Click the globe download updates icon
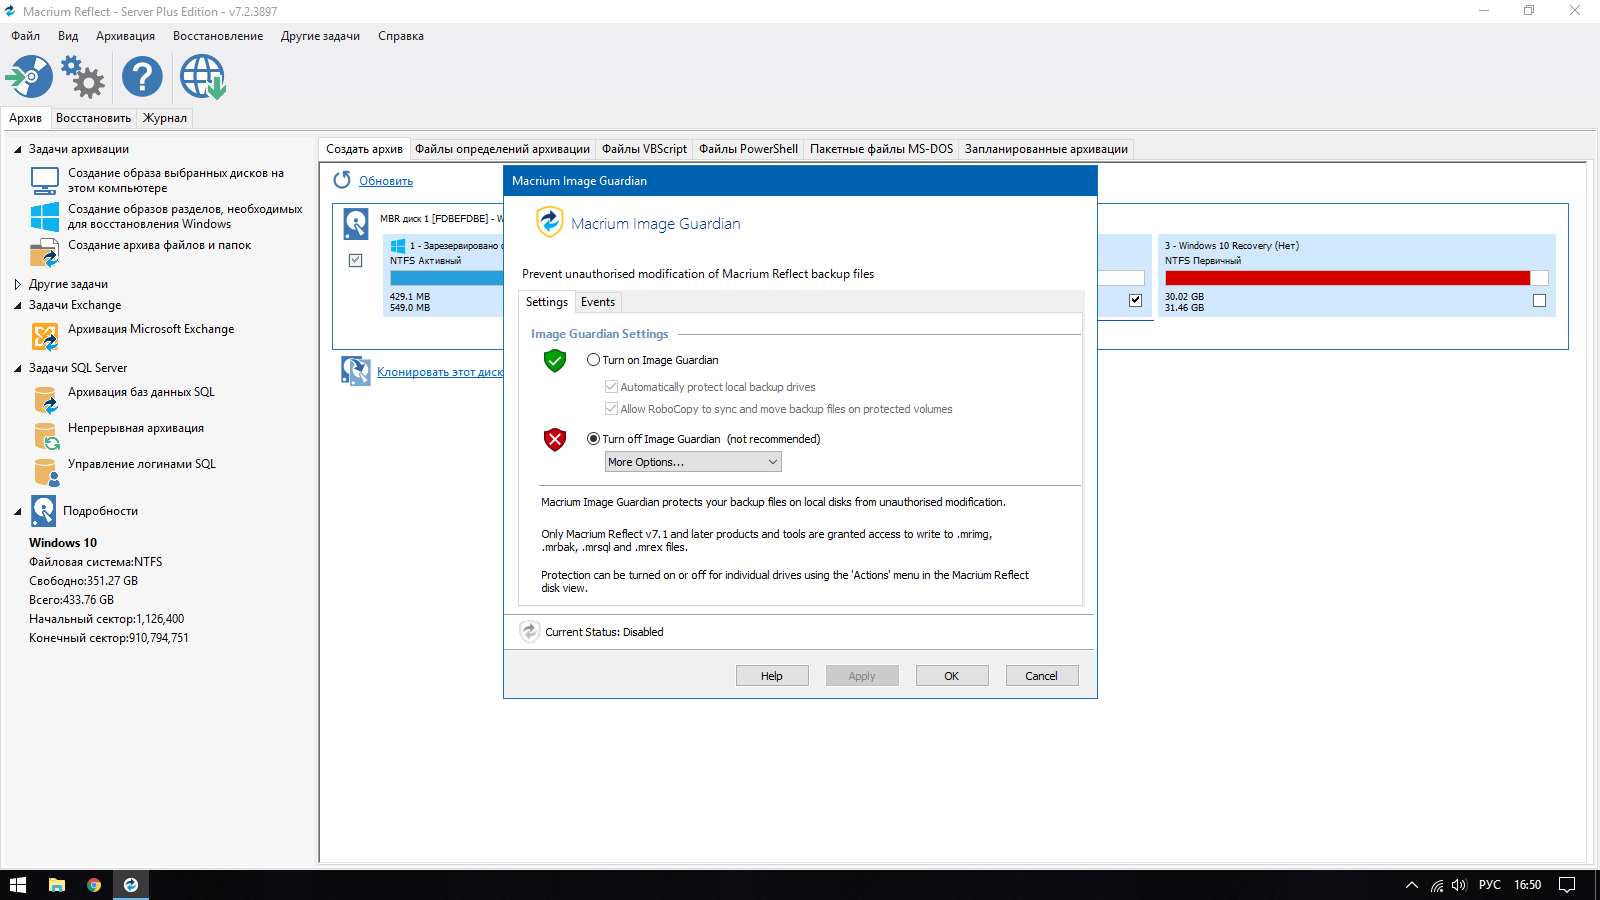This screenshot has width=1600, height=900. point(203,77)
